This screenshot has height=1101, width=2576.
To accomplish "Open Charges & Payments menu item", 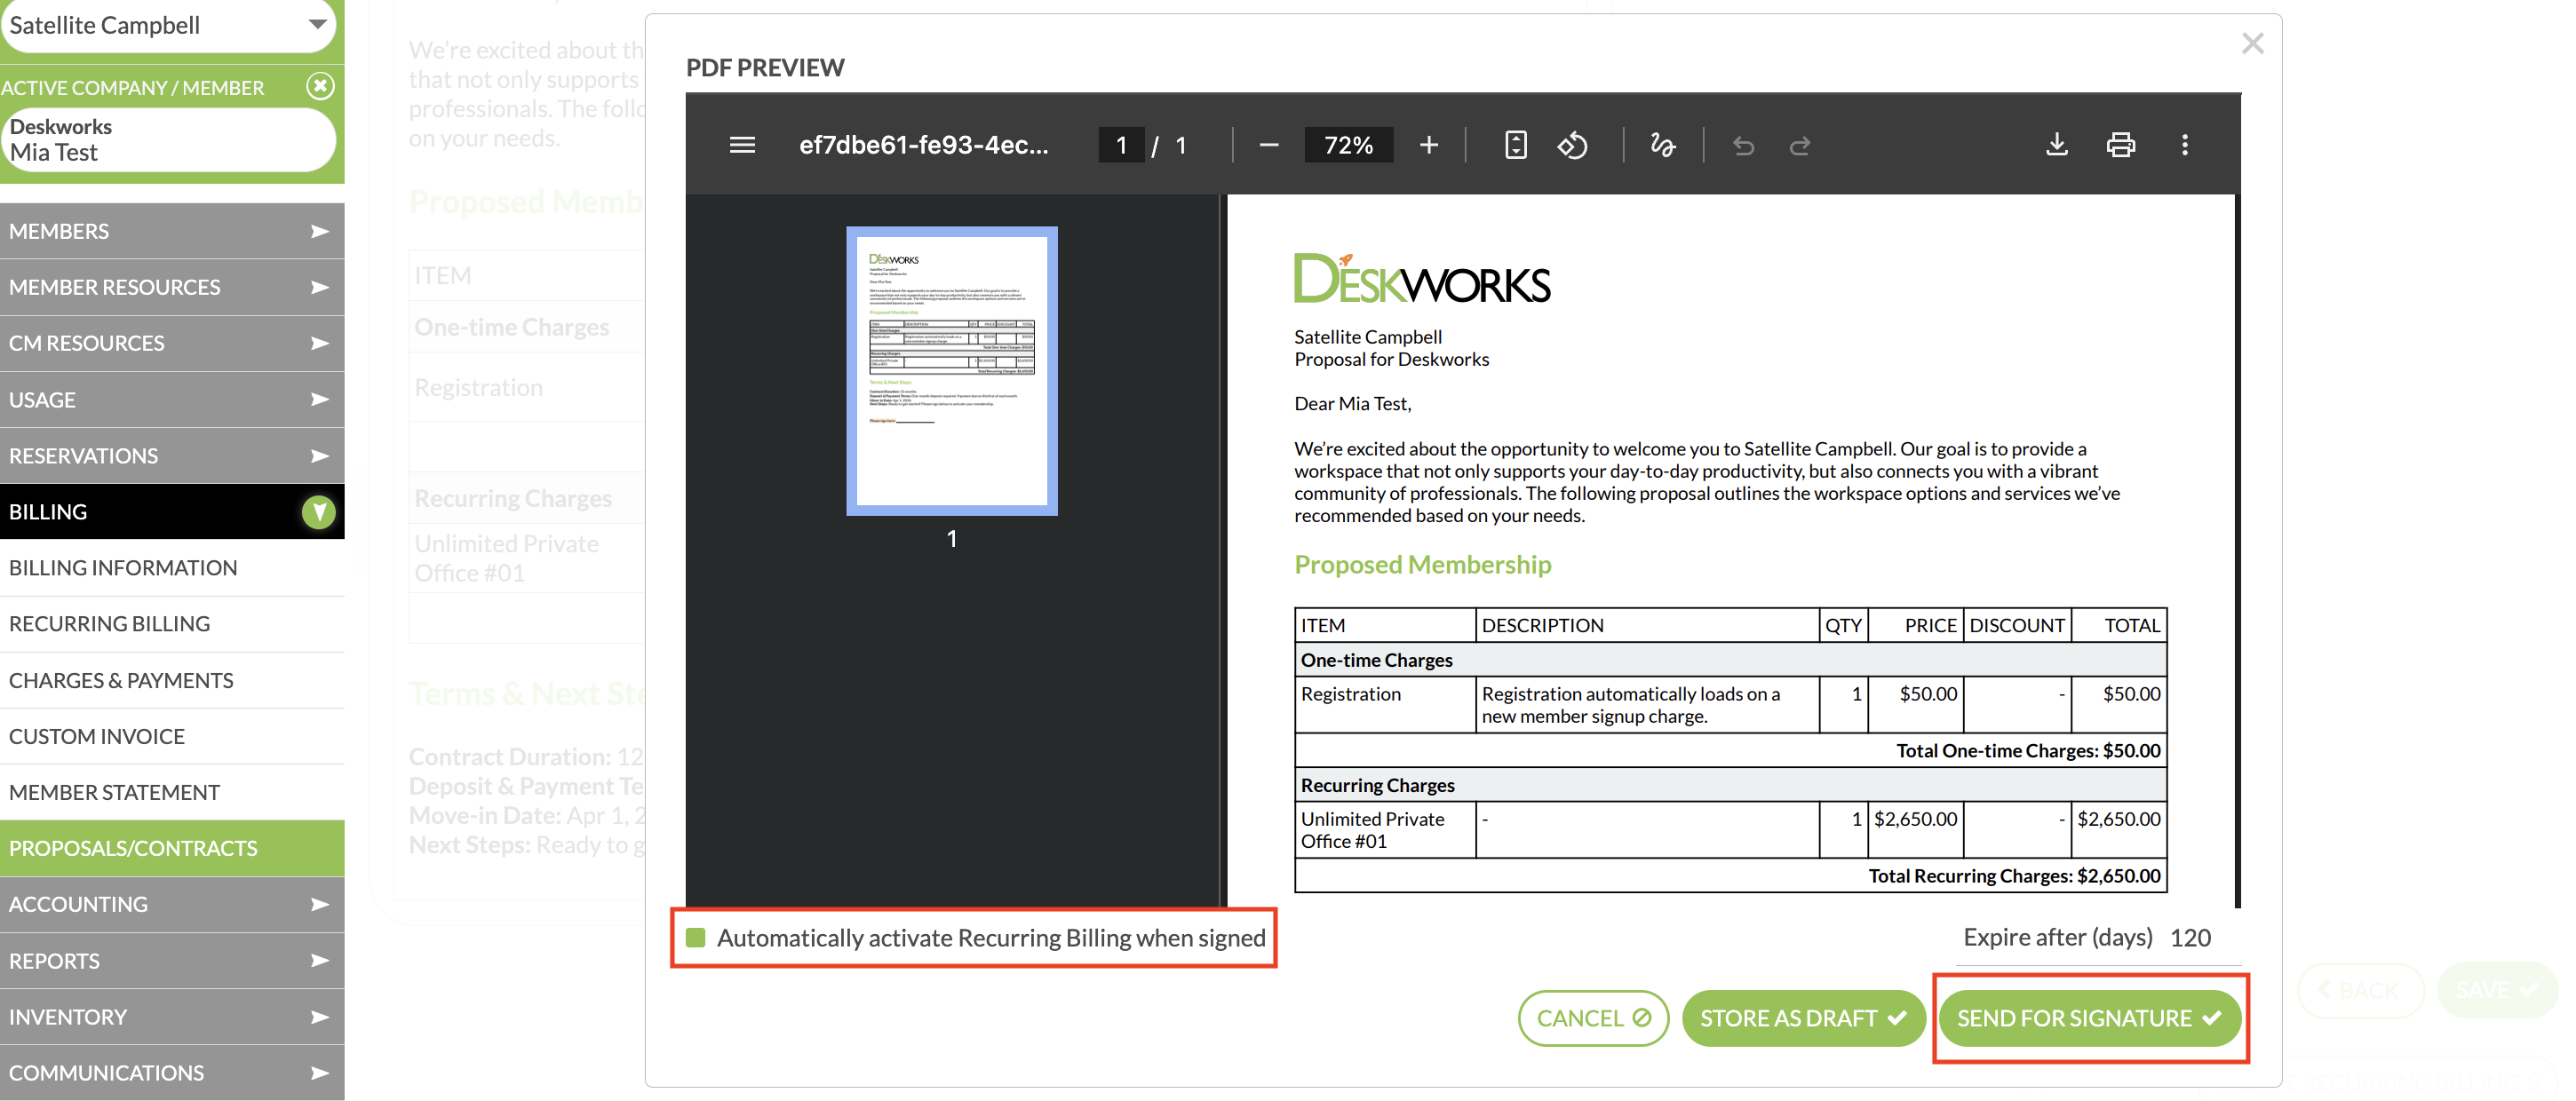I will click(121, 680).
